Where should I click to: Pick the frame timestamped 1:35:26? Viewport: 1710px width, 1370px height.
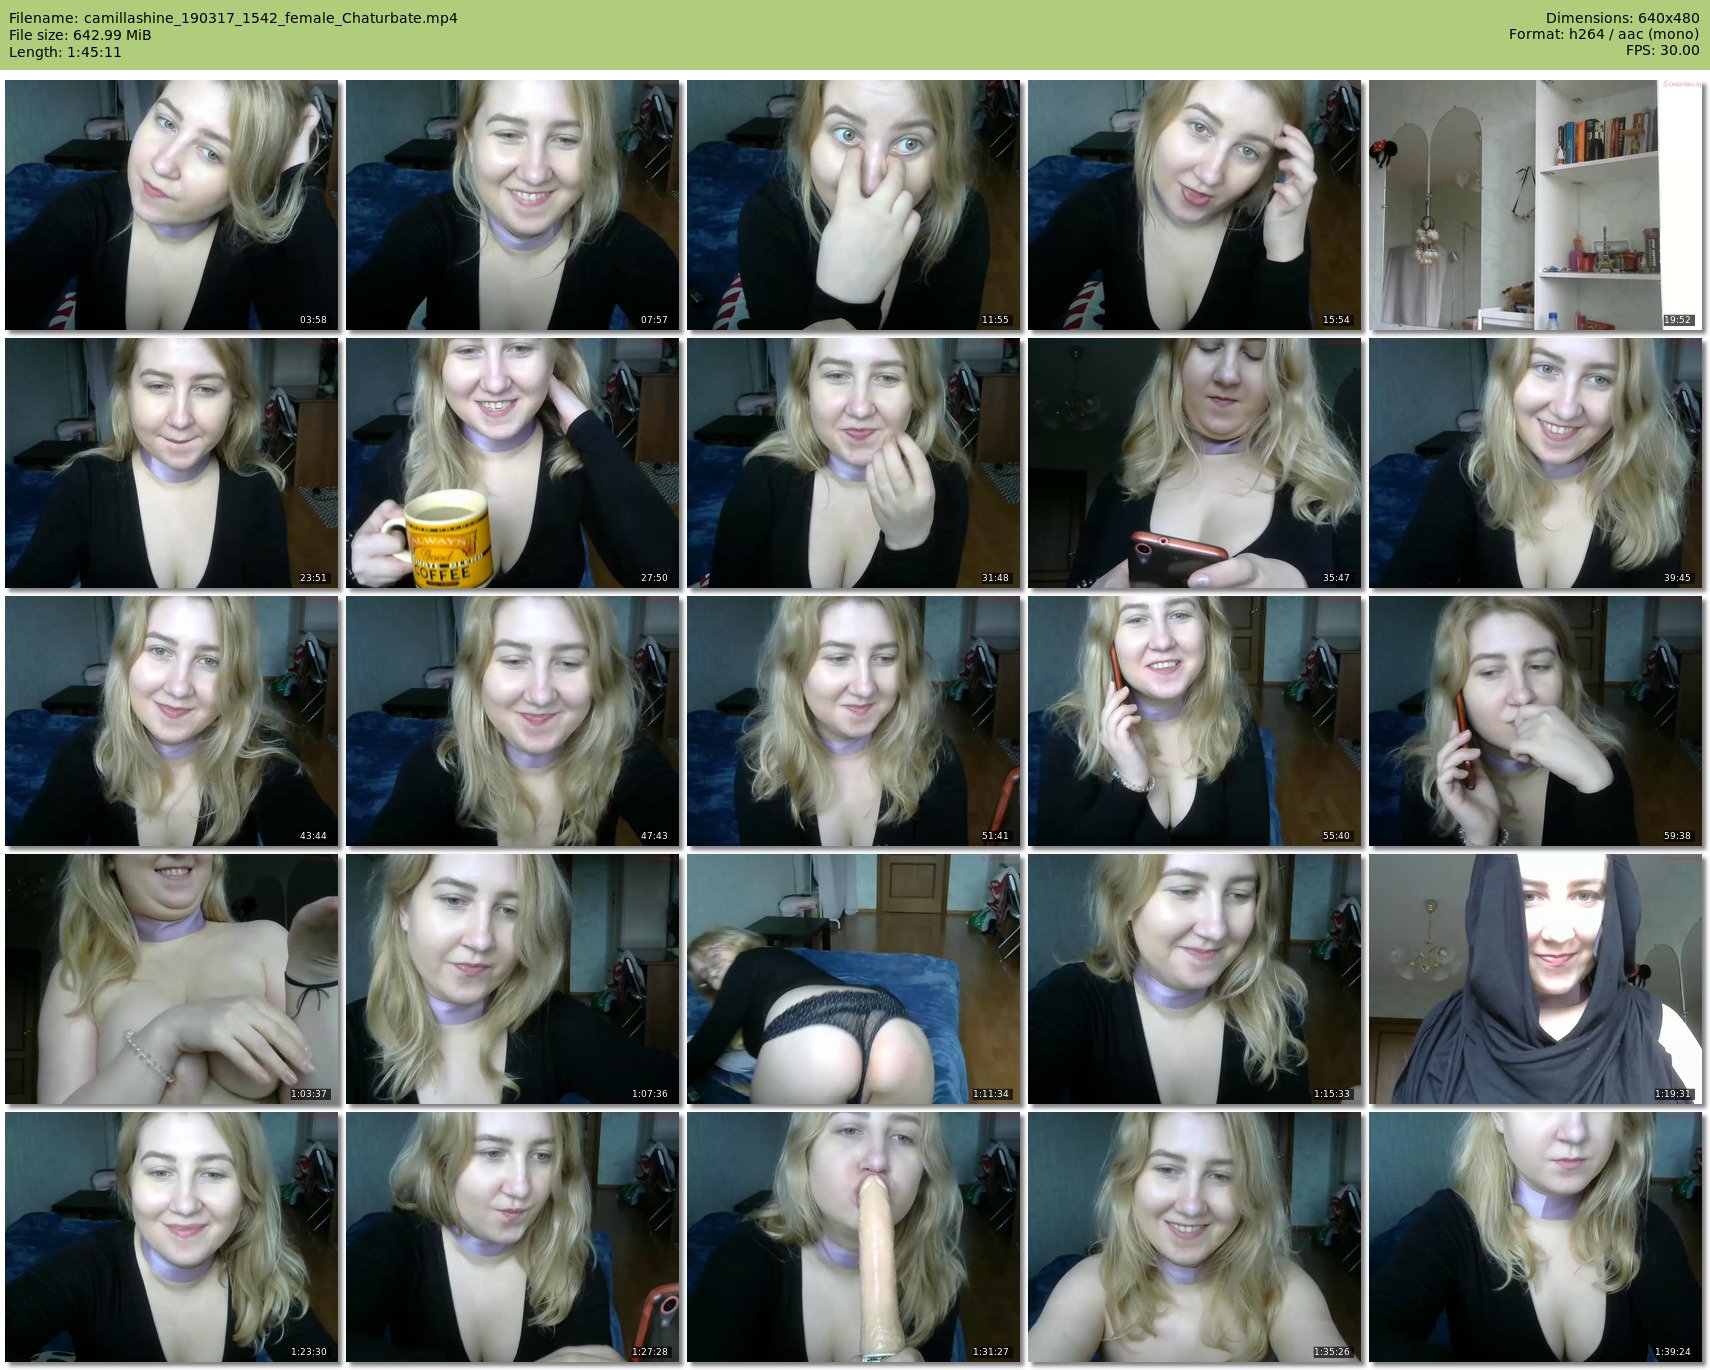1195,1237
